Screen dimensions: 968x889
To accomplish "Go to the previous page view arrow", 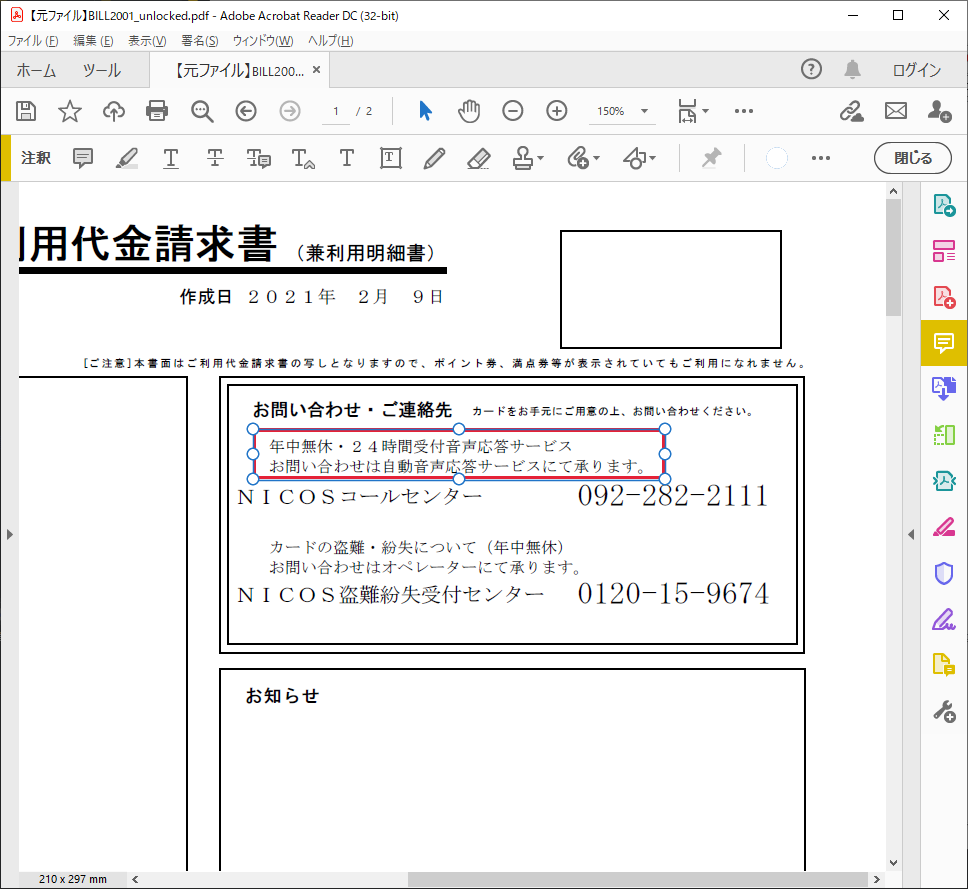I will click(246, 111).
